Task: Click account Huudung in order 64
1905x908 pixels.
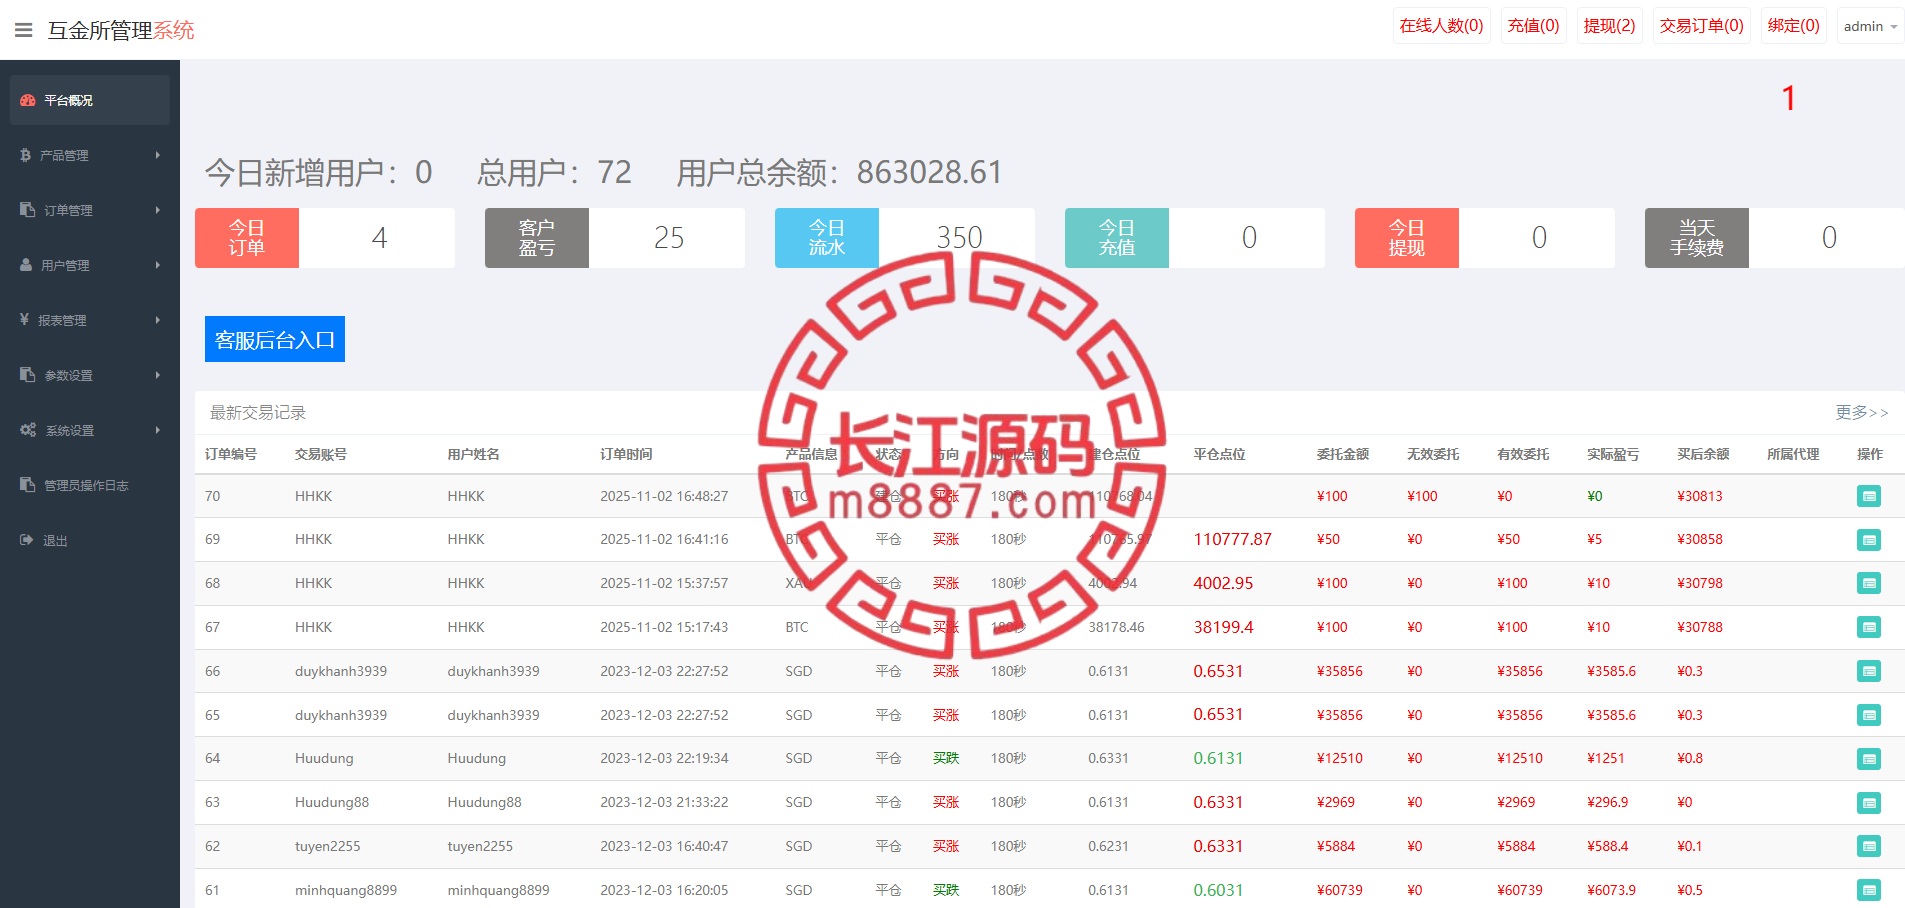Action: (x=324, y=758)
